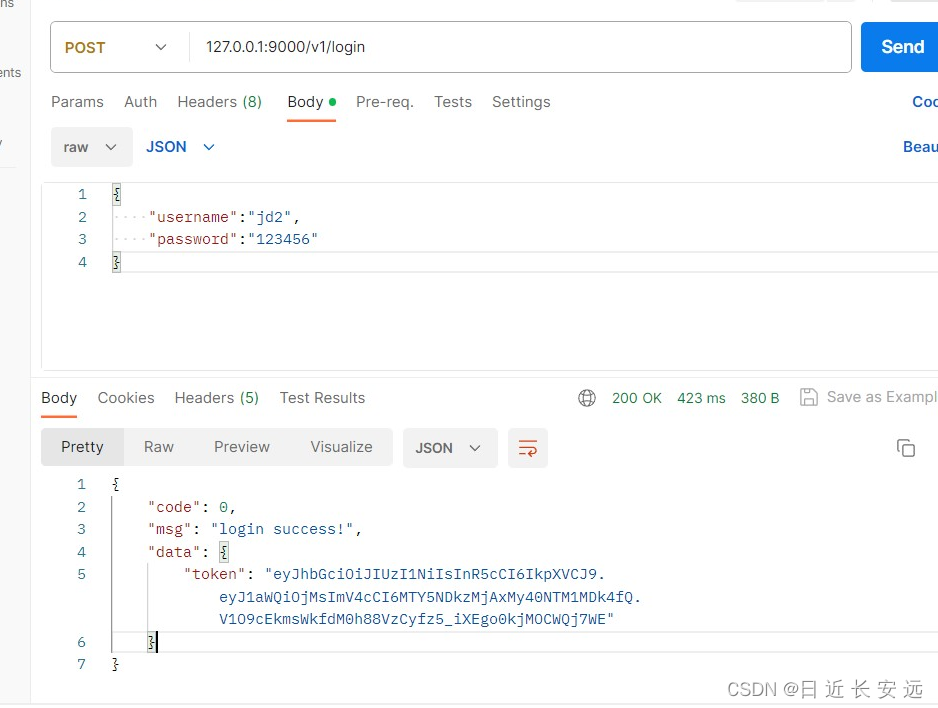Toggle the wrap lines icon
The height and width of the screenshot is (708, 938).
(x=528, y=448)
